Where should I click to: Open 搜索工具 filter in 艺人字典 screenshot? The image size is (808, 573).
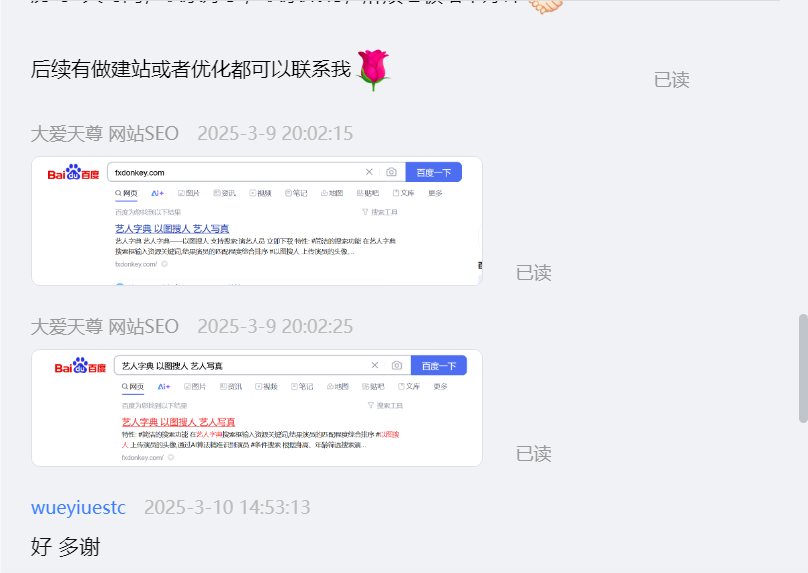click(385, 405)
